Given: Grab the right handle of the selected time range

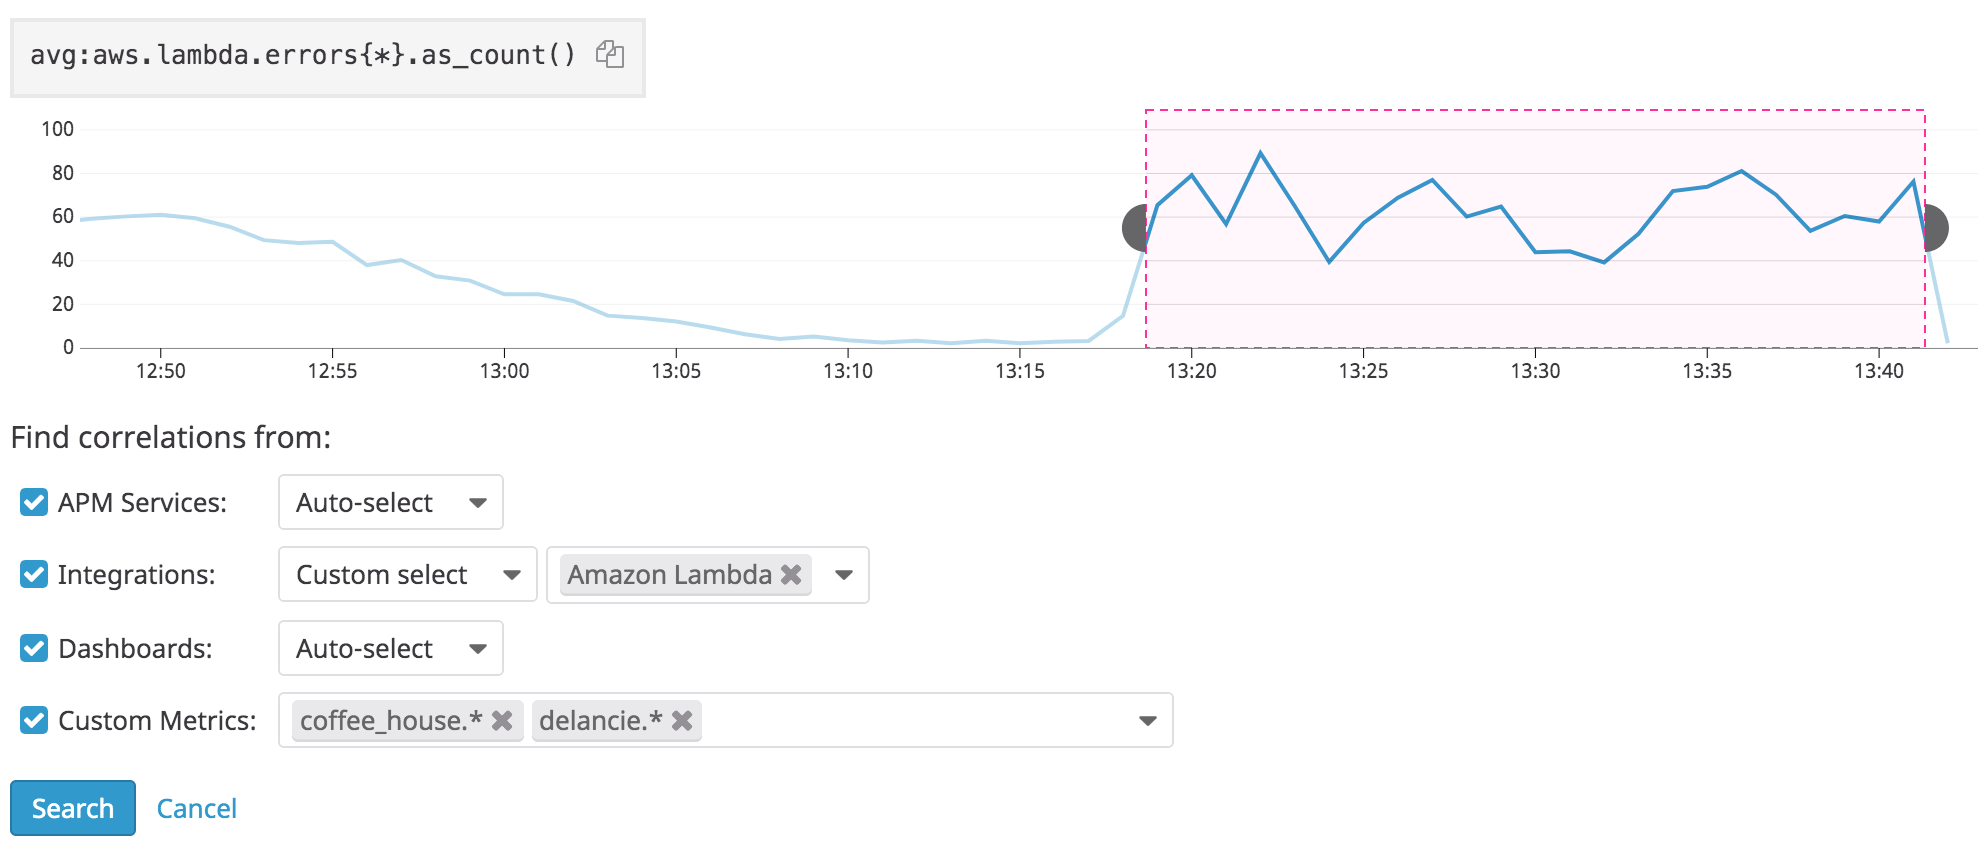Looking at the screenshot, I should 1937,228.
